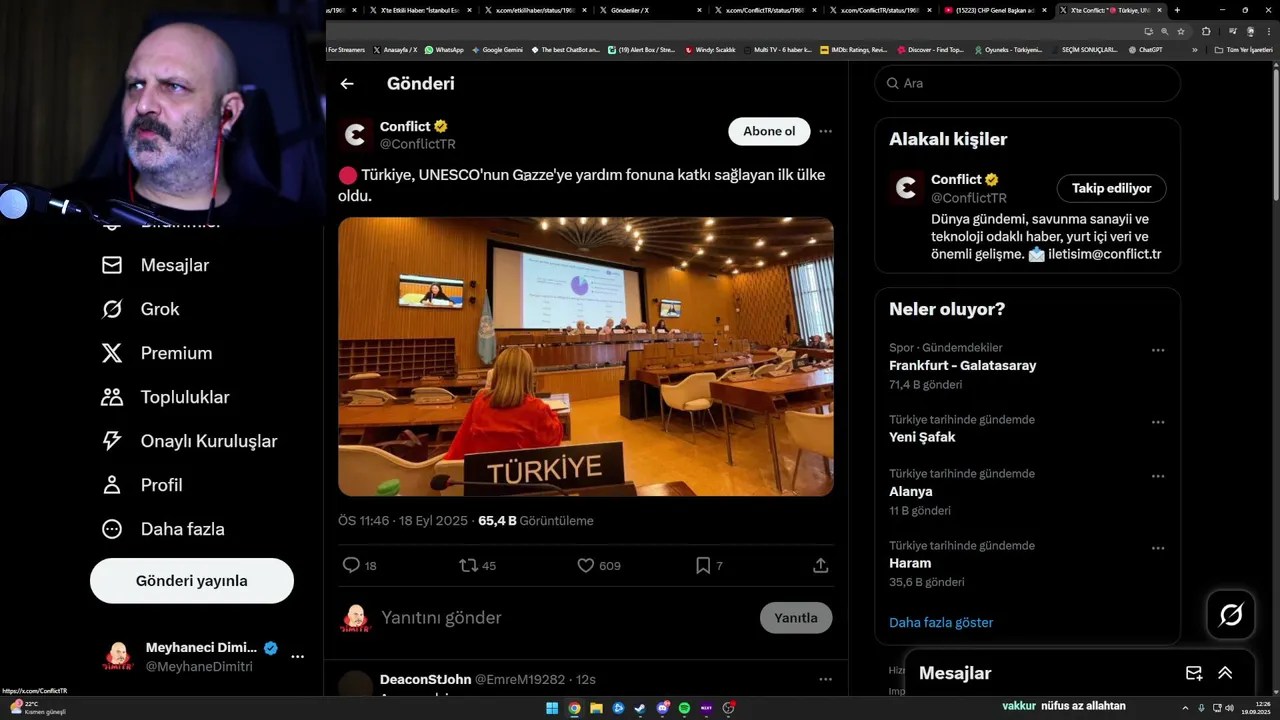Click the Takip ediyor button

[x=1111, y=188]
